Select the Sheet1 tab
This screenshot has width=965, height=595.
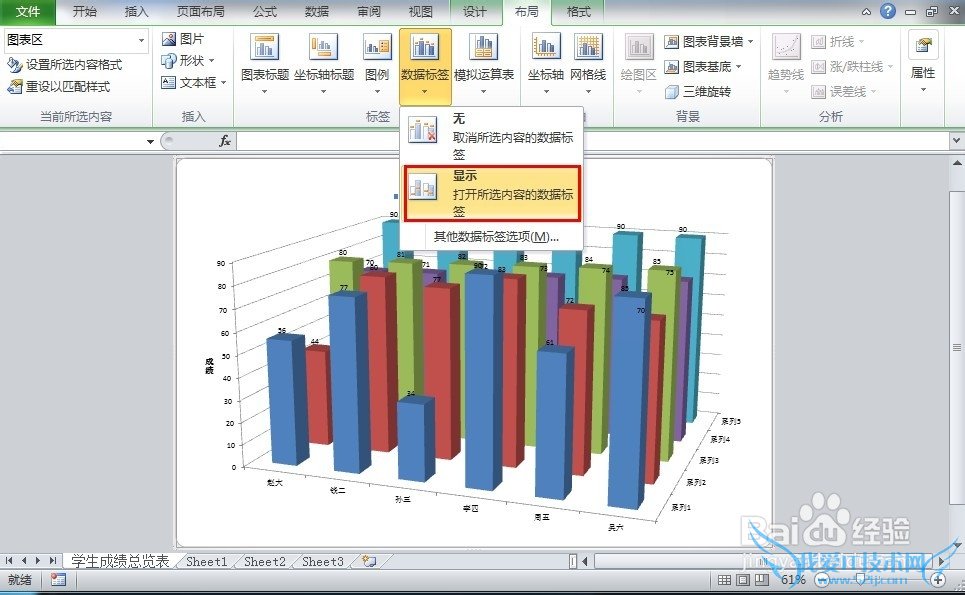coord(207,561)
